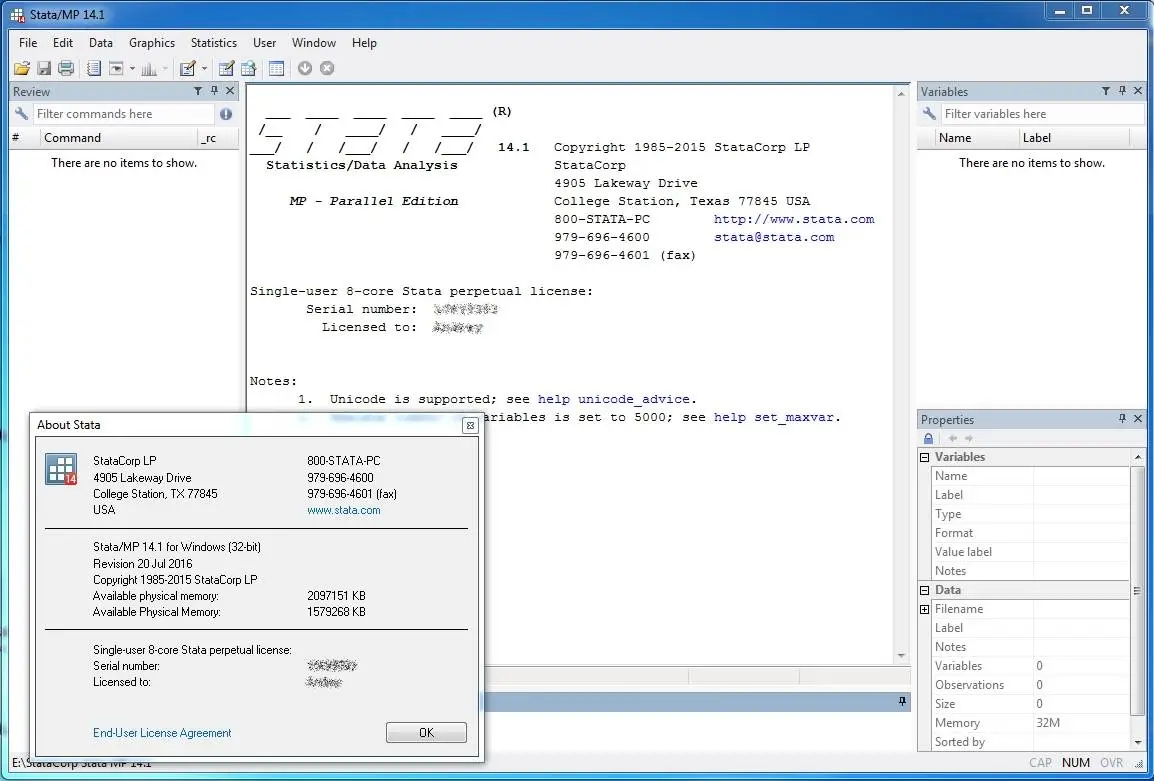Viewport: 1154px width, 781px height.
Task: Click the Results window scroll down arrow
Action: coord(902,656)
